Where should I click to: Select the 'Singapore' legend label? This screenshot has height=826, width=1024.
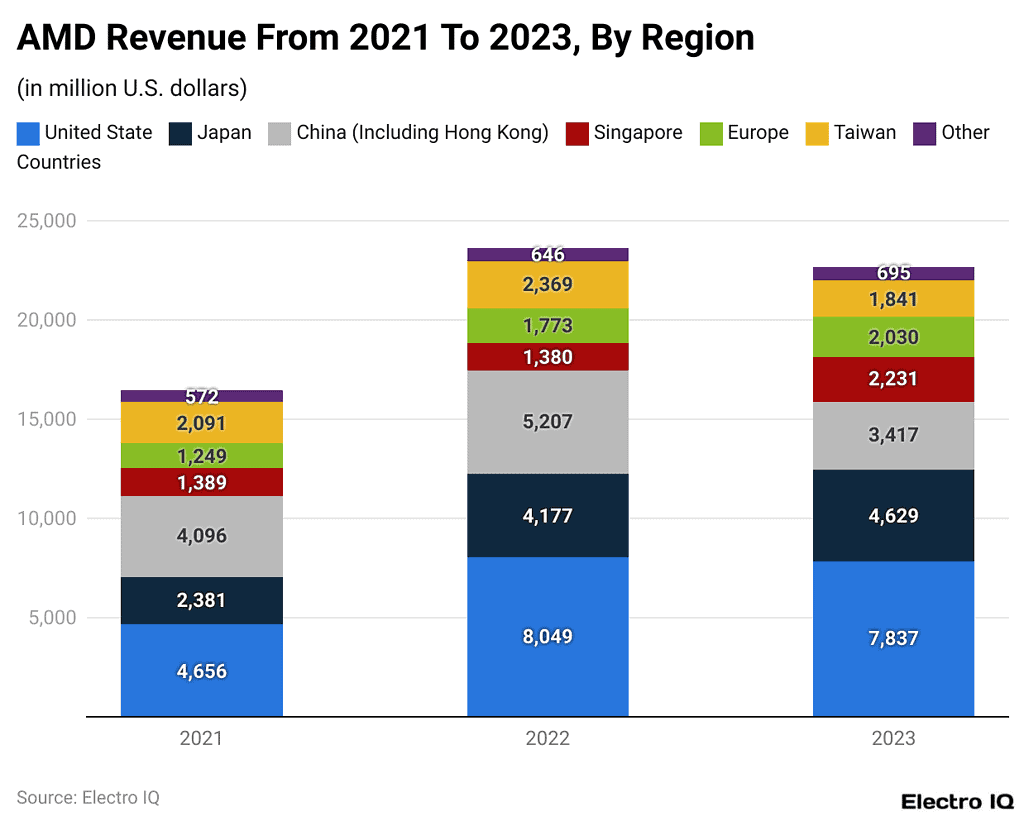(638, 133)
